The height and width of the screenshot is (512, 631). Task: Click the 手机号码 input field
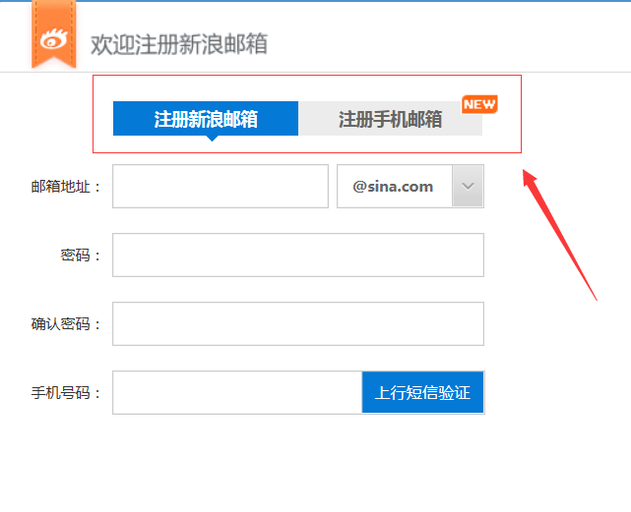pyautogui.click(x=237, y=392)
